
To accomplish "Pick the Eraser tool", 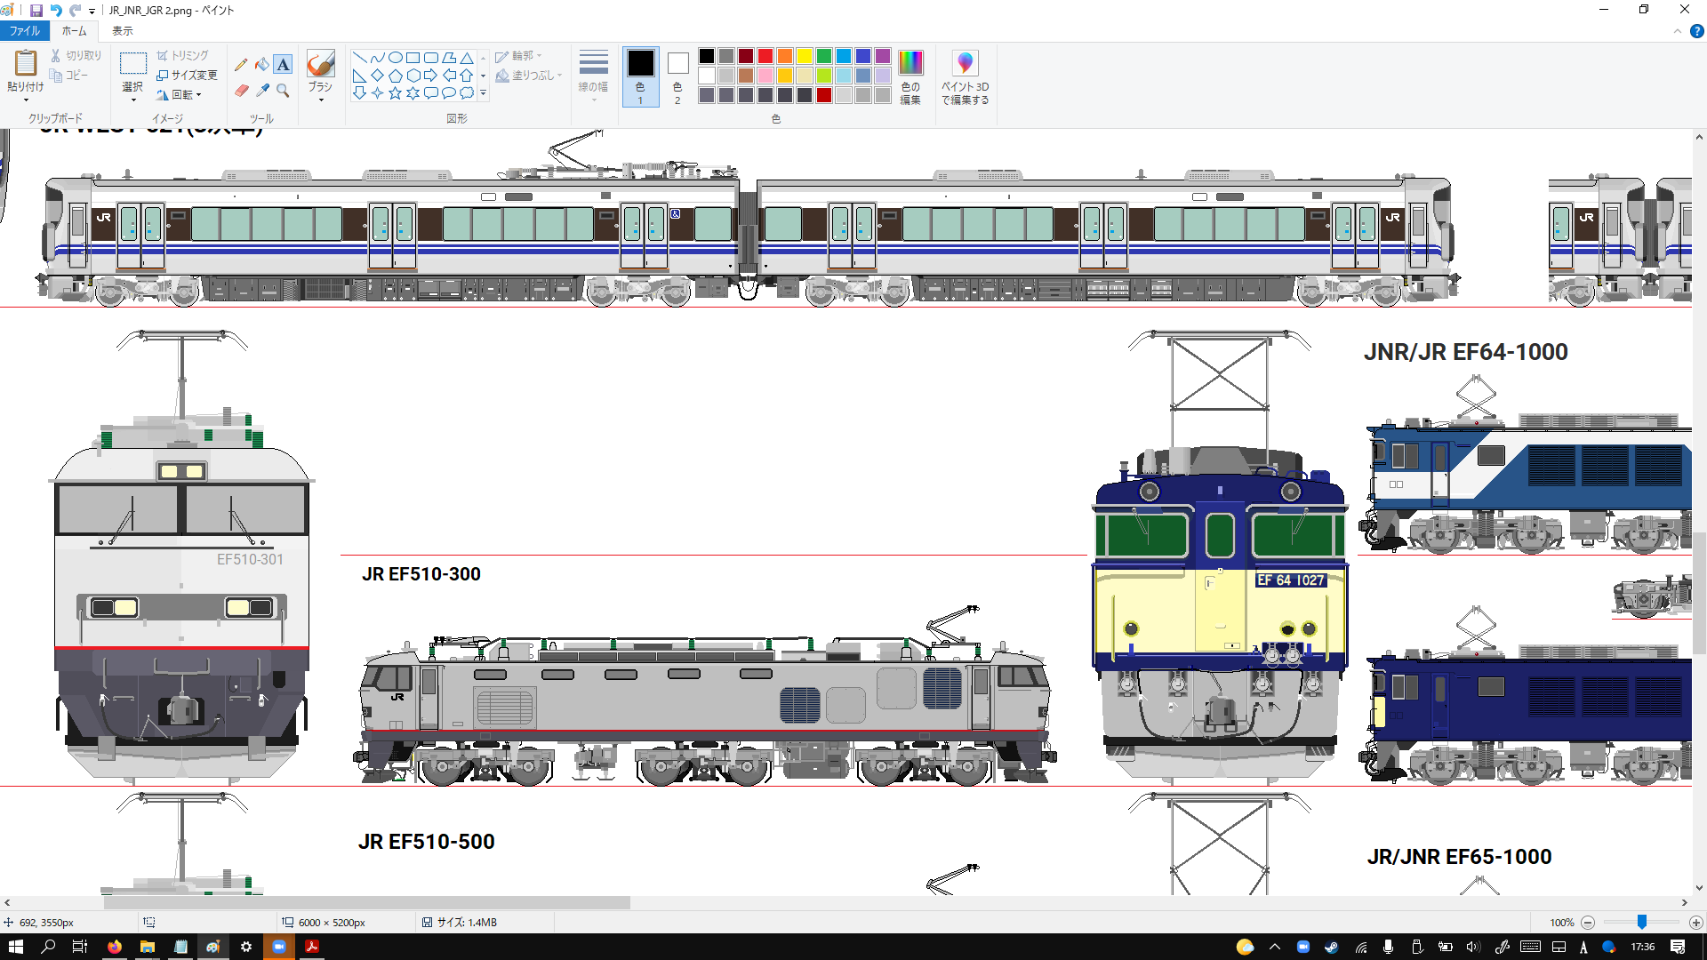I will 241,91.
